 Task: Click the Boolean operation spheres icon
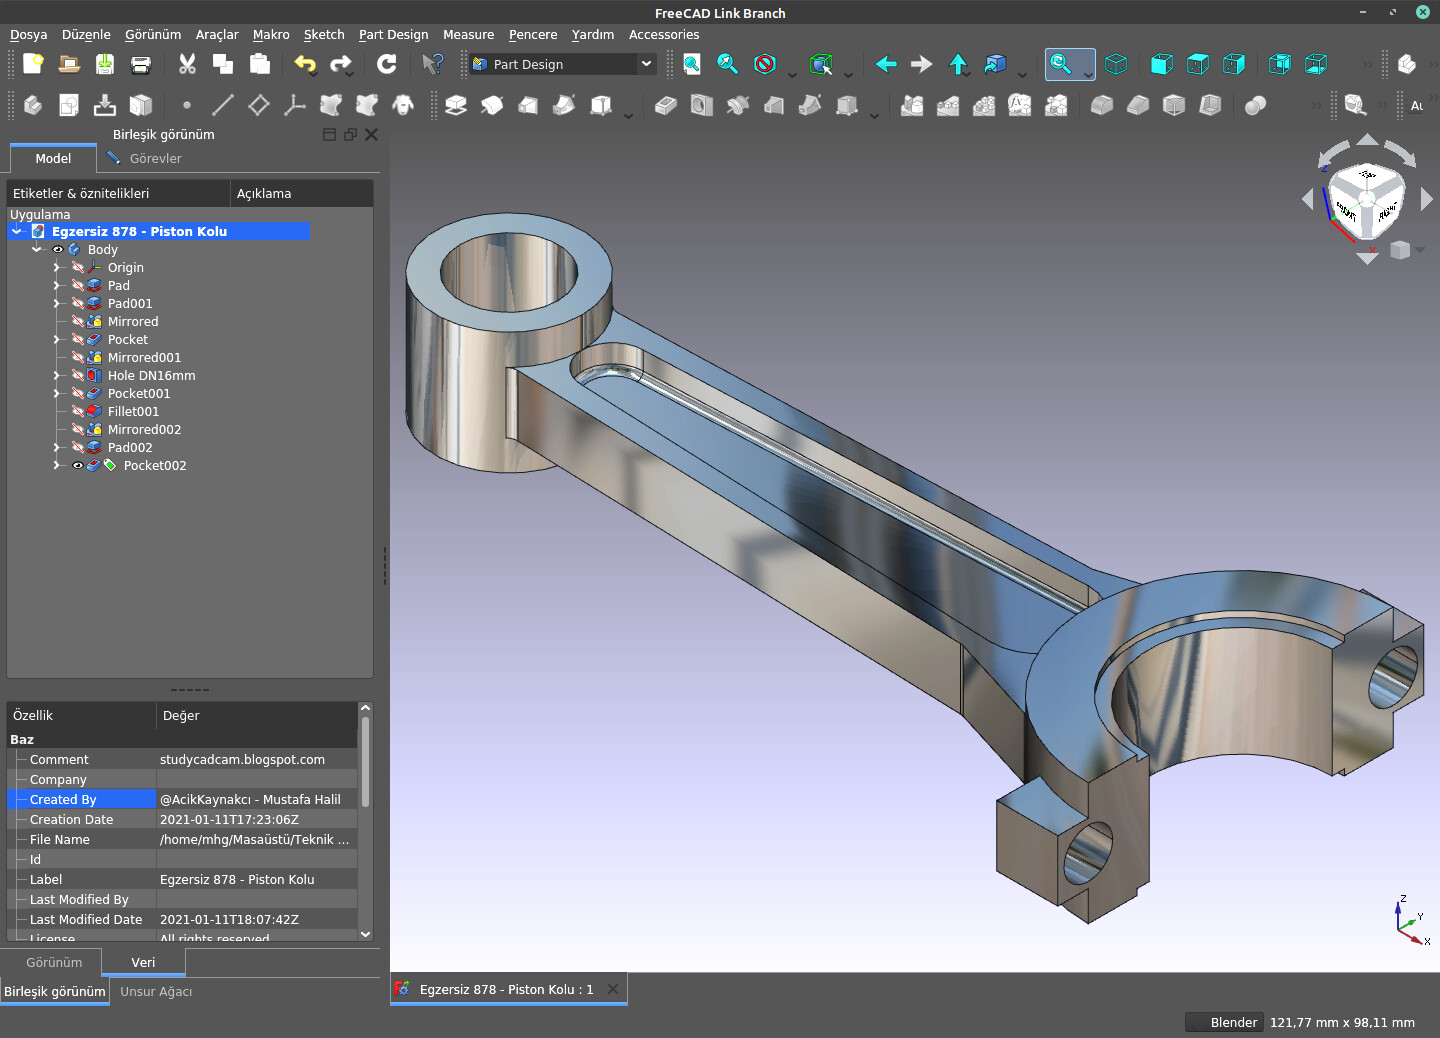1255,105
